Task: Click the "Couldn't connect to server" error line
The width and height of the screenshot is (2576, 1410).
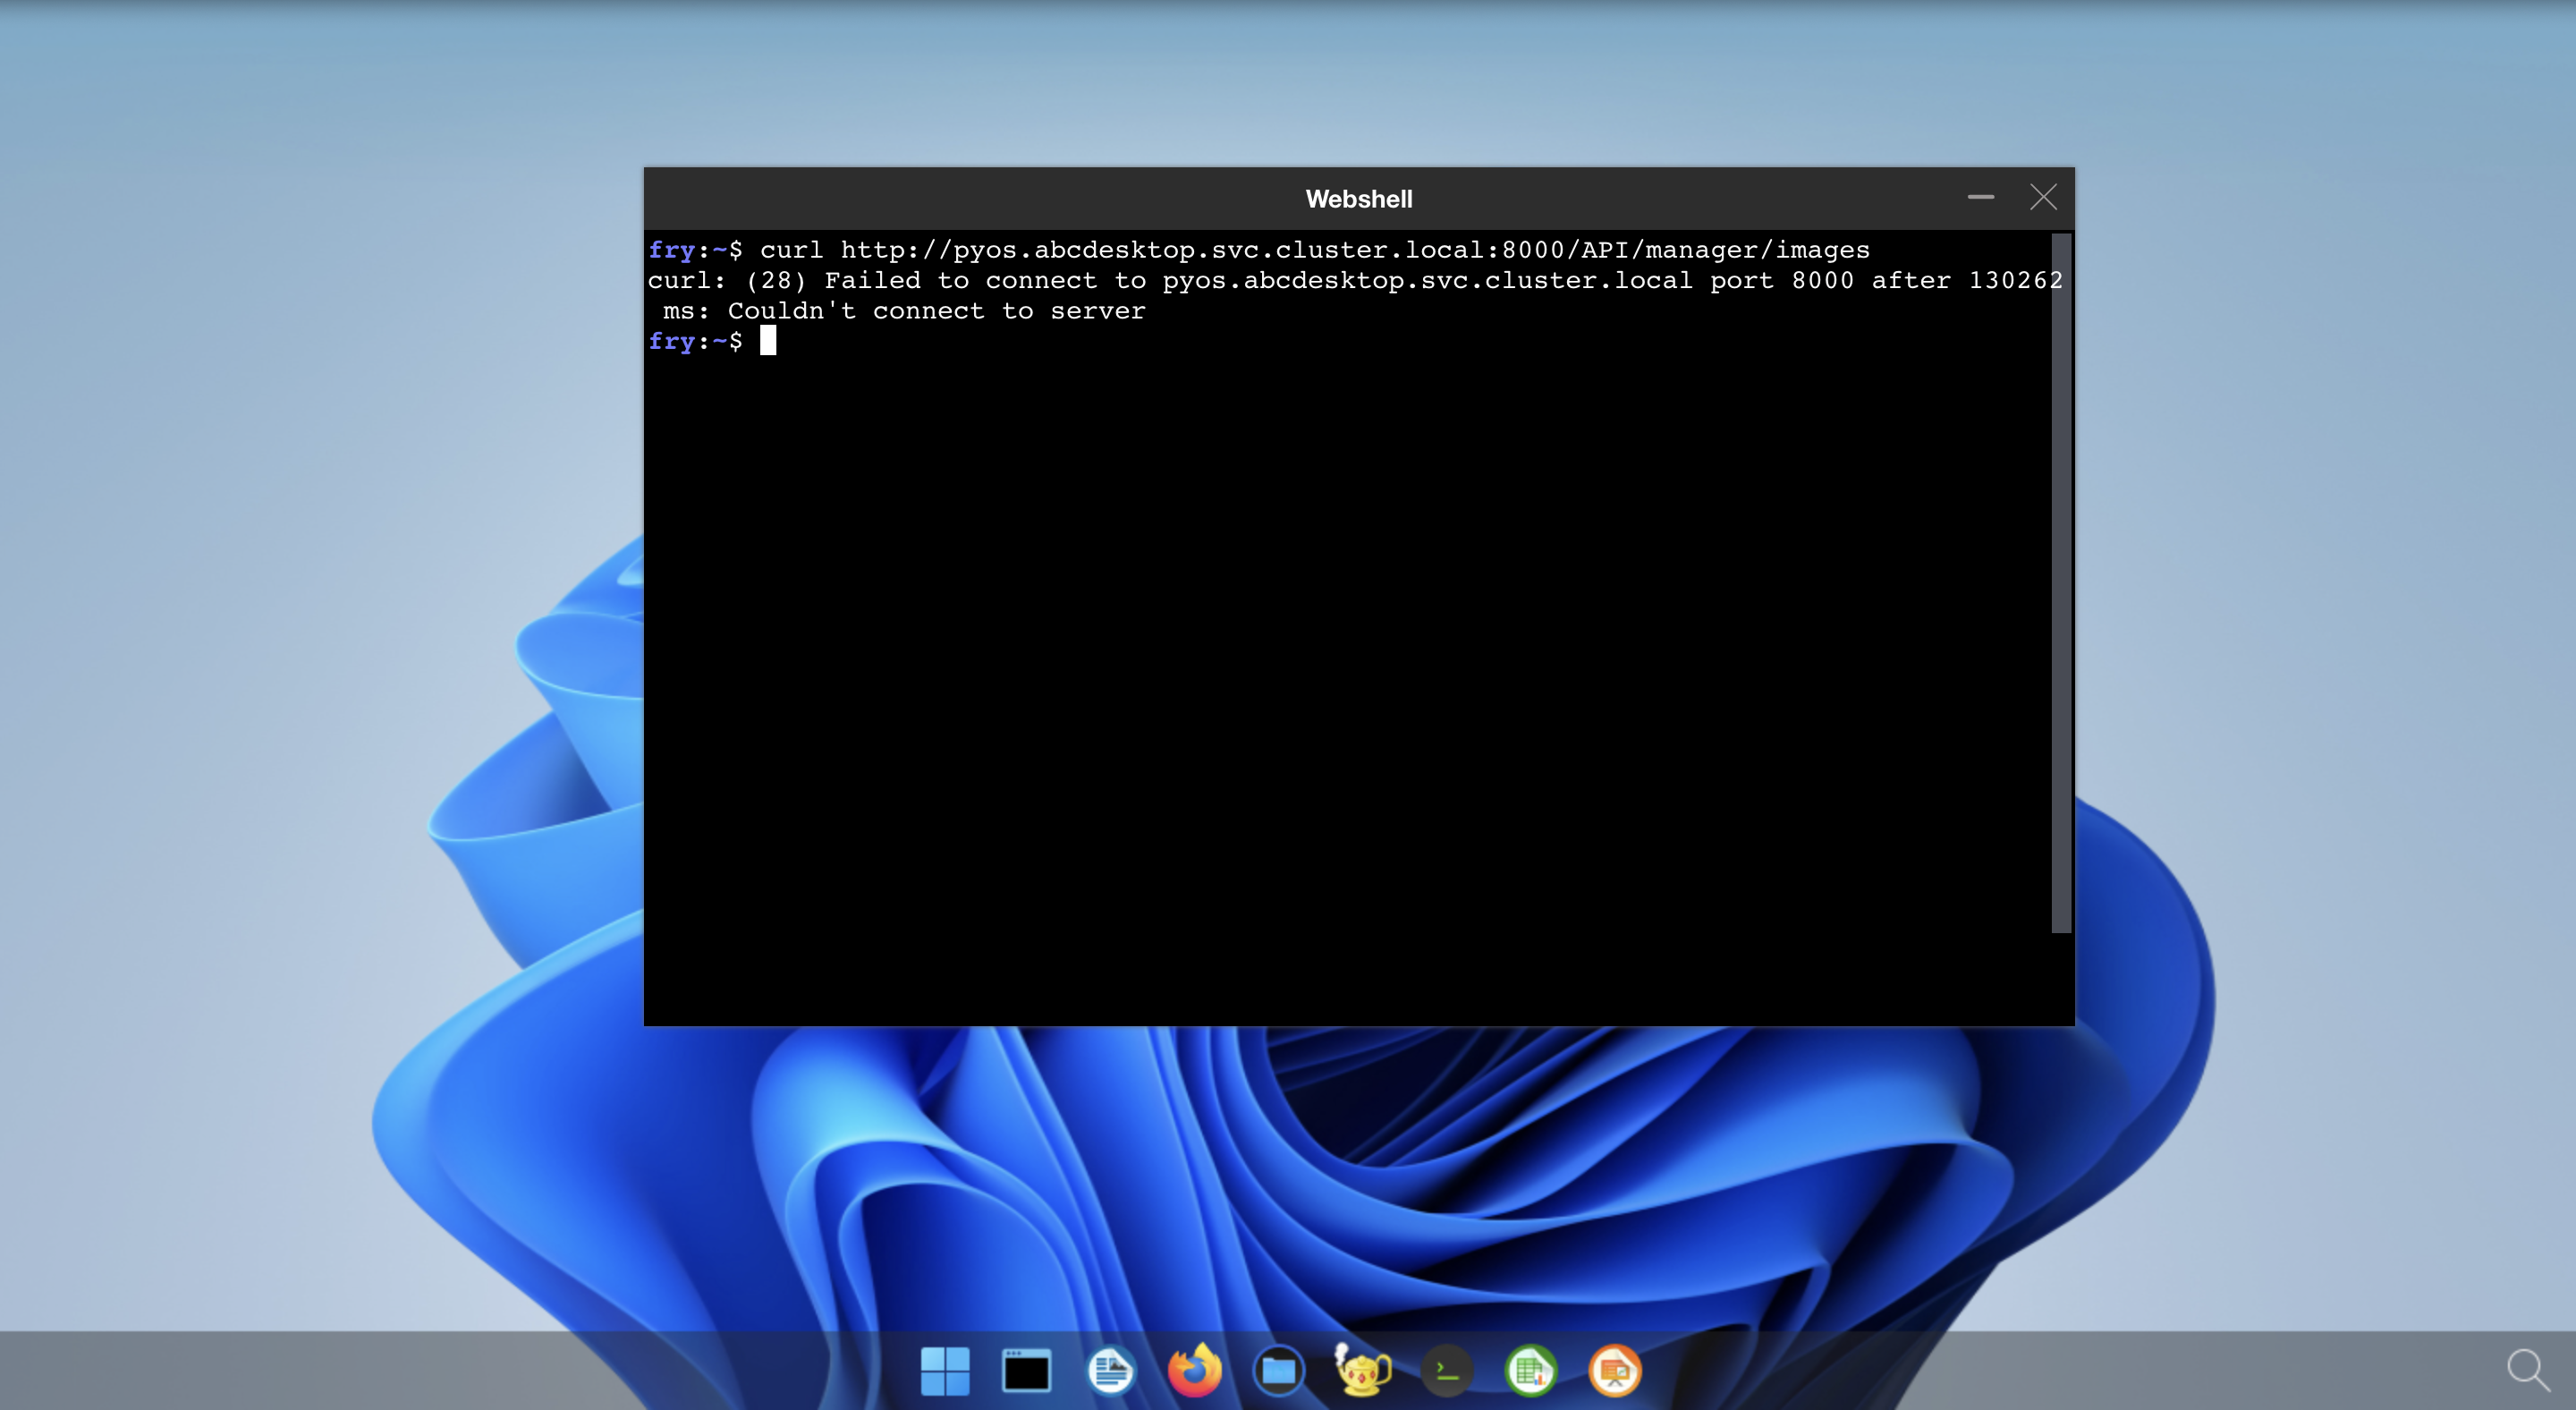Action: click(x=936, y=311)
